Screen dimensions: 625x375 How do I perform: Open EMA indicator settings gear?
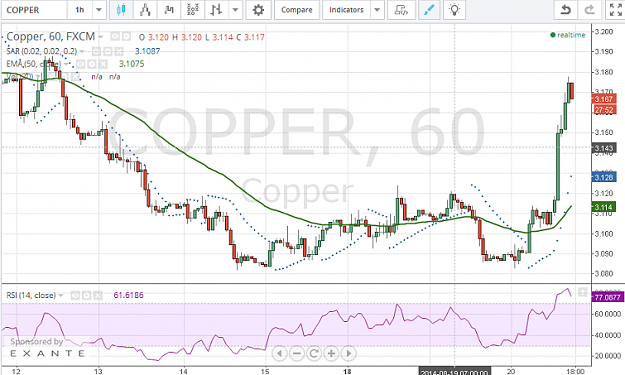(92, 64)
